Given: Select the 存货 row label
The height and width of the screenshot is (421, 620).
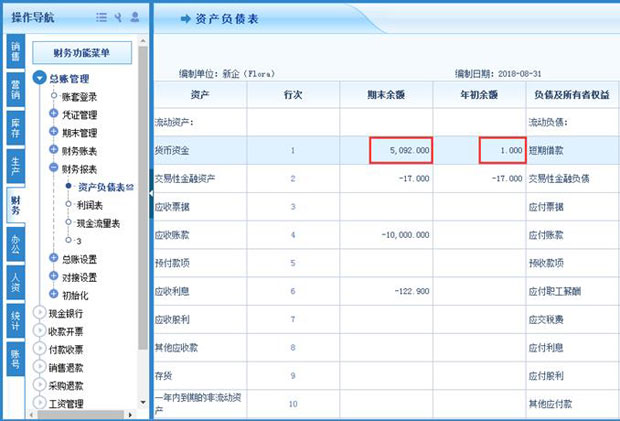Looking at the screenshot, I should (163, 376).
